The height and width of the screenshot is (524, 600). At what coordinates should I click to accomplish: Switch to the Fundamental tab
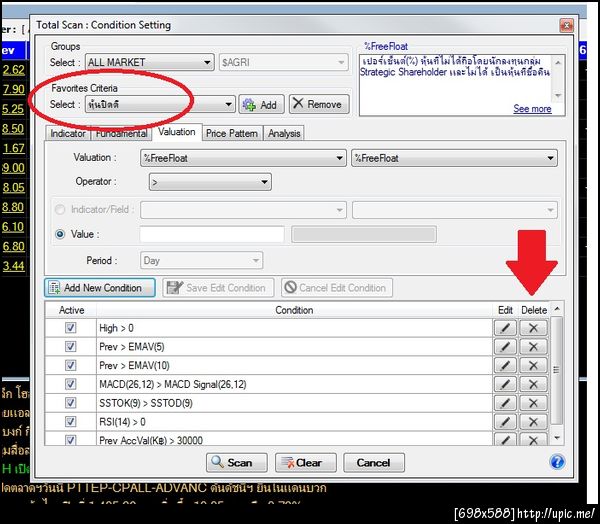click(x=121, y=133)
